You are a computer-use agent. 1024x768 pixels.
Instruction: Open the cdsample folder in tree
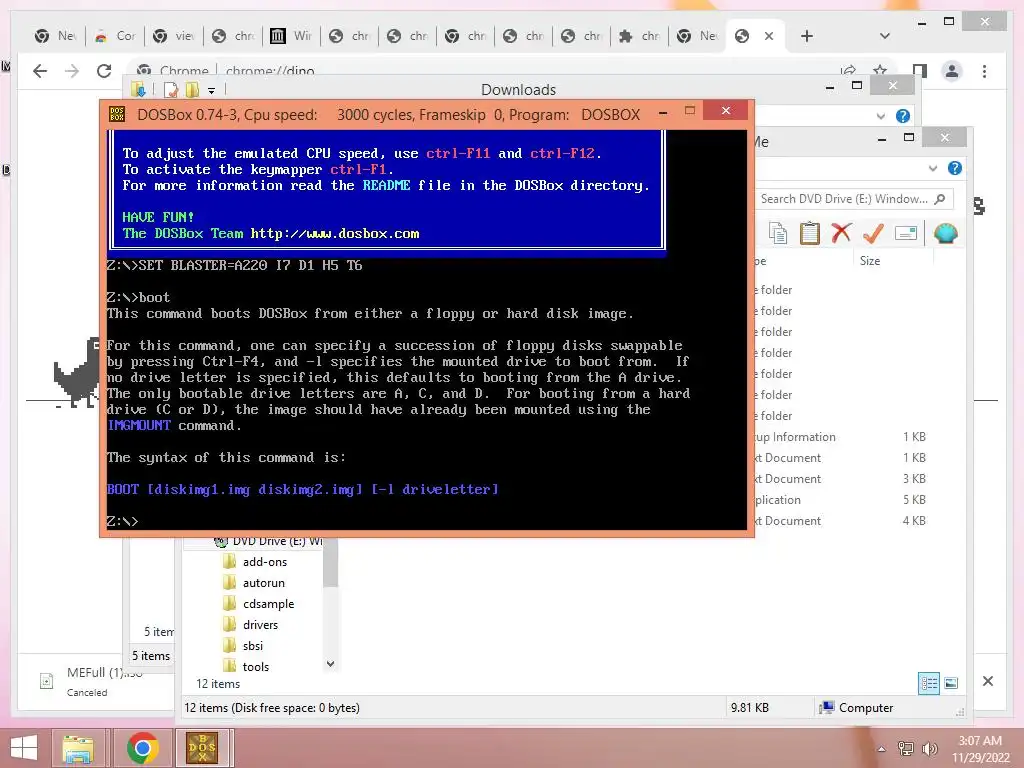point(268,603)
